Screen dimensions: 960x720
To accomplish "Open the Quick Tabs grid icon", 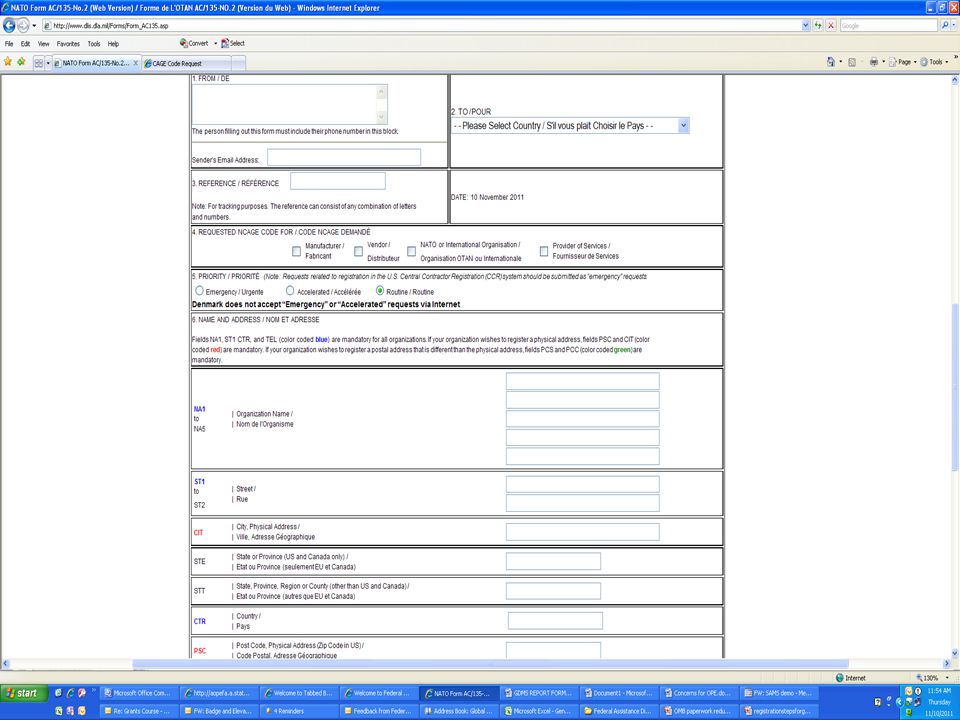I will pos(39,62).
